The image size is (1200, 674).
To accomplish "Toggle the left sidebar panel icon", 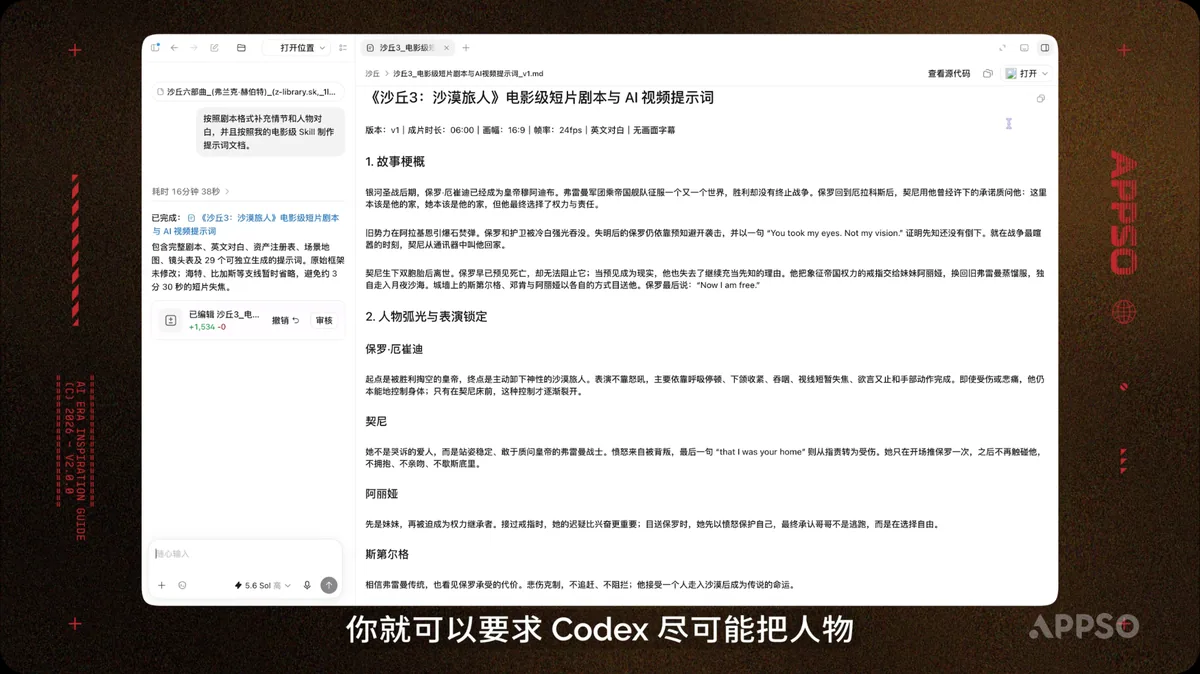I will click(x=155, y=48).
